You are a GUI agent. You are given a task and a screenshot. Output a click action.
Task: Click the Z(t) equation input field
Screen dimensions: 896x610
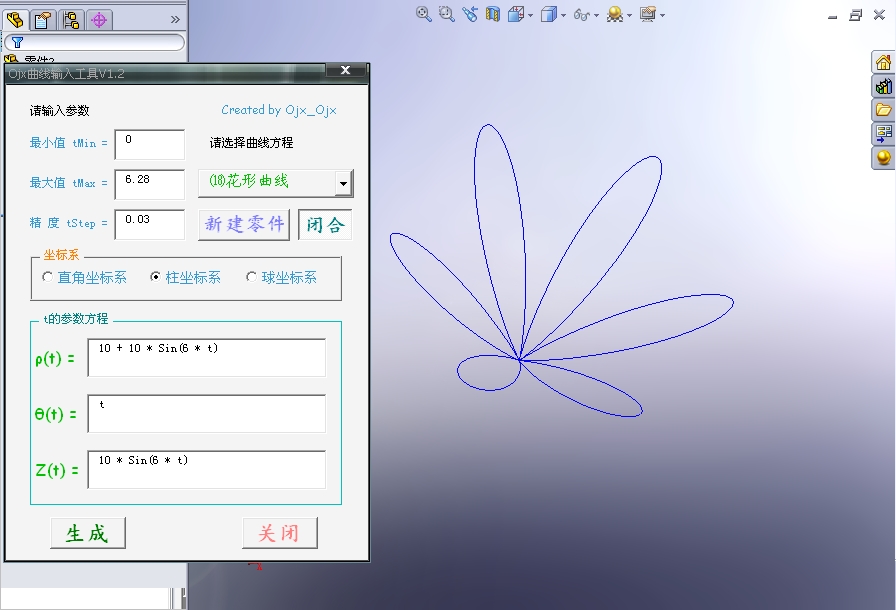206,469
